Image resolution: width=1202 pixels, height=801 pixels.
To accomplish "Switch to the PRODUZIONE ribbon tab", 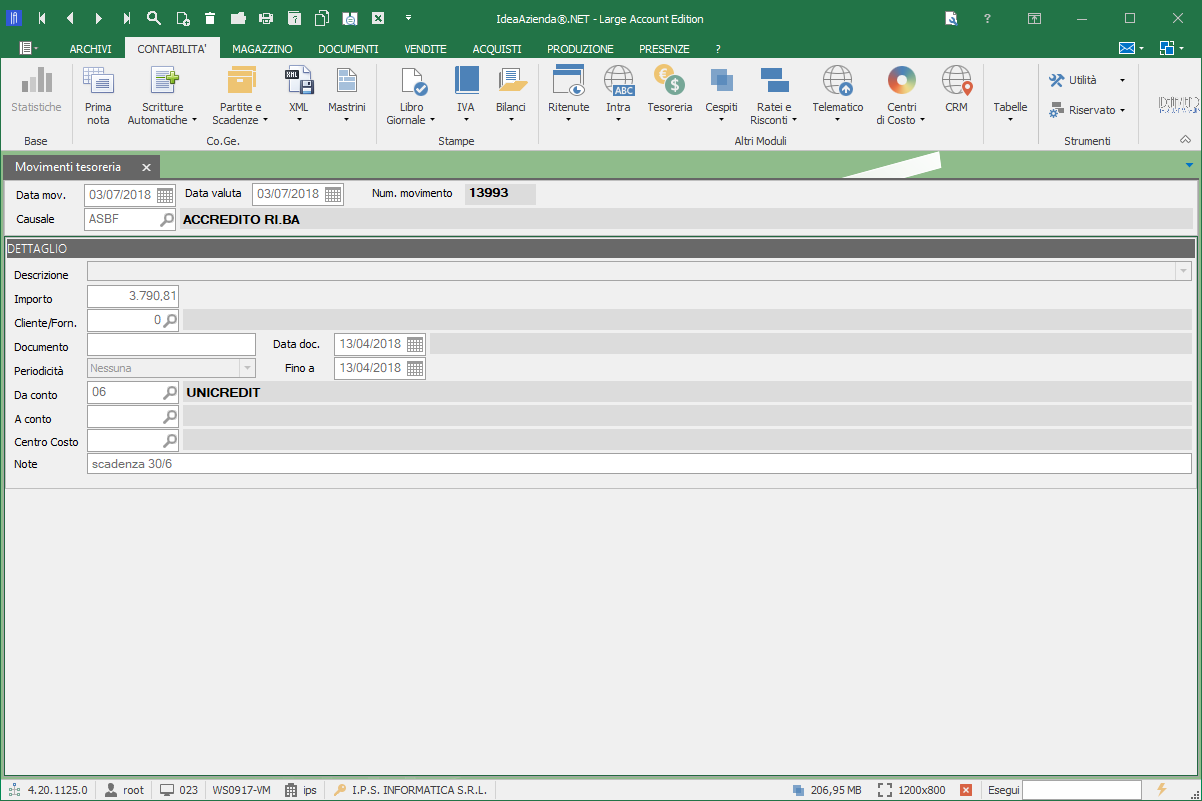I will tap(580, 49).
